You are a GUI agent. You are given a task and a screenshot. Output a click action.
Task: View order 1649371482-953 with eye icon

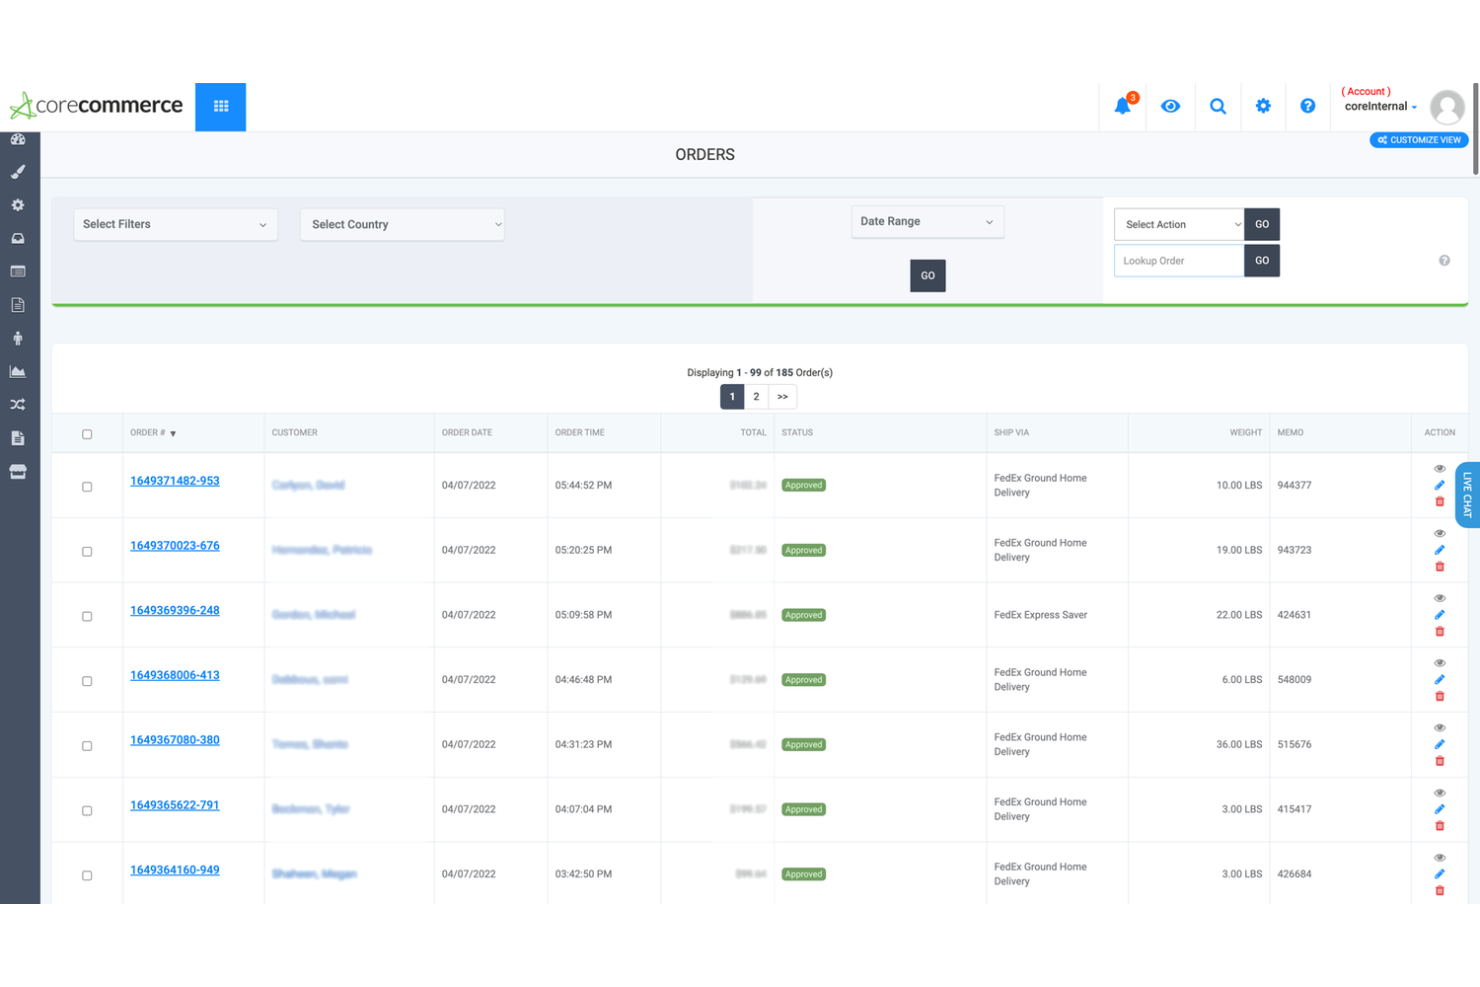[1440, 468]
